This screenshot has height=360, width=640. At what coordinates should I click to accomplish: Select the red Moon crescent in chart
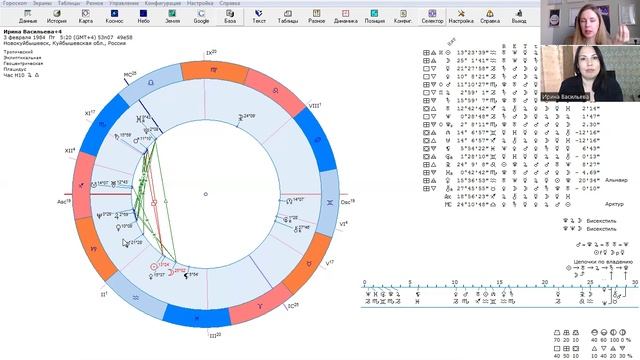171,272
